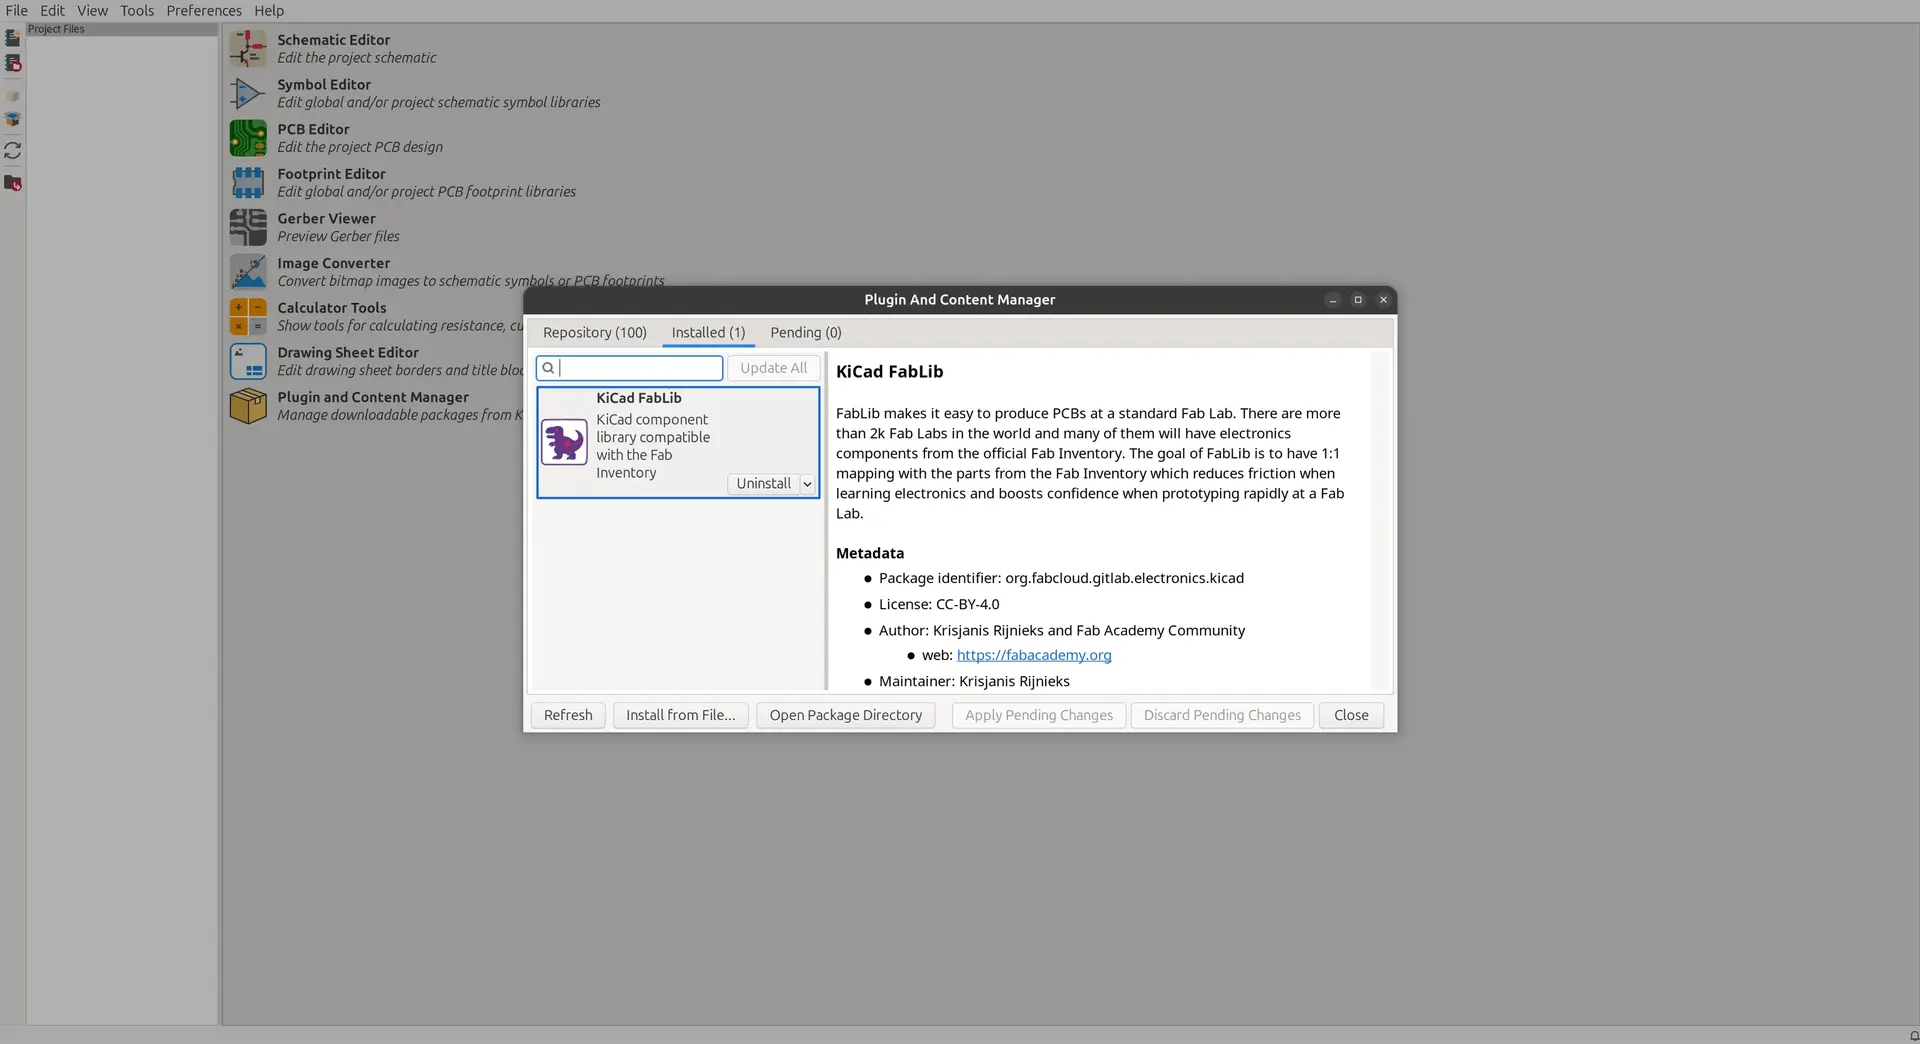Open the File menu
This screenshot has height=1044, width=1920.
coord(17,10)
